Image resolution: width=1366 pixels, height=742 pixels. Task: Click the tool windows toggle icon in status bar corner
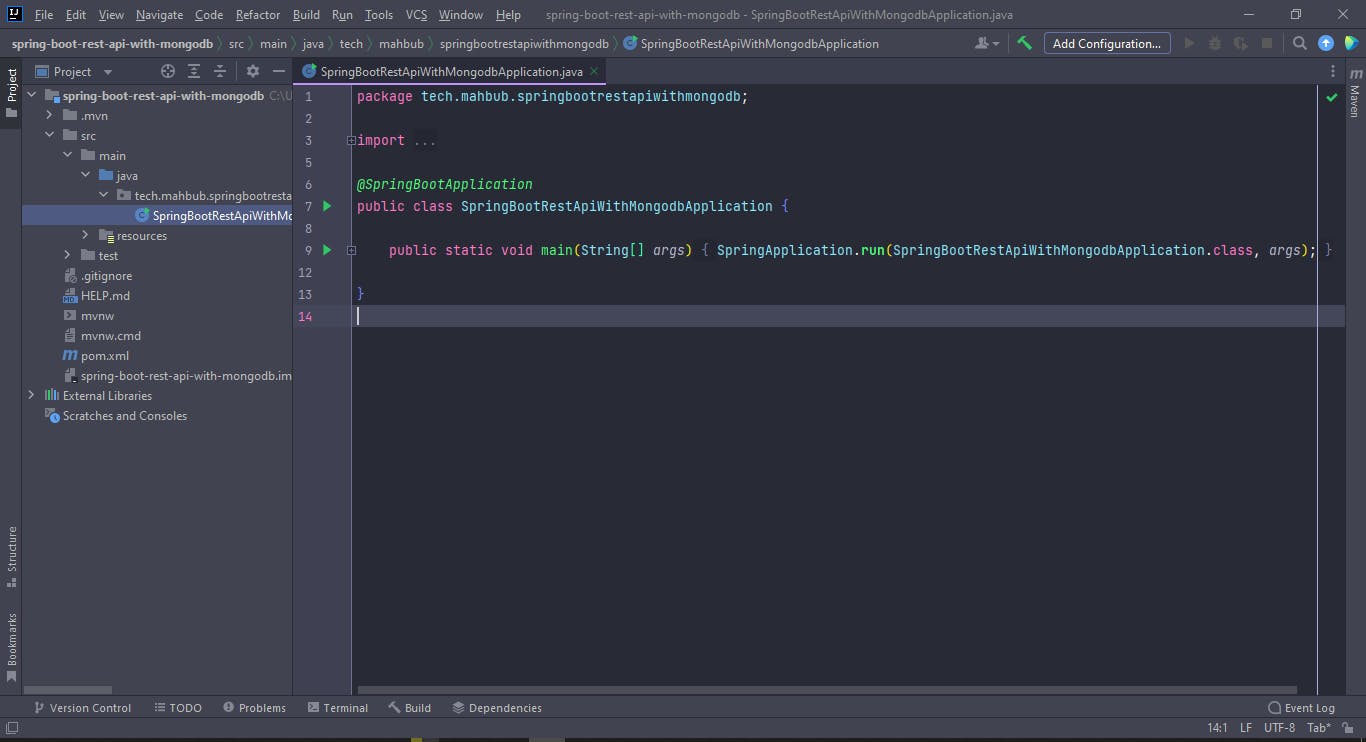[x=12, y=728]
